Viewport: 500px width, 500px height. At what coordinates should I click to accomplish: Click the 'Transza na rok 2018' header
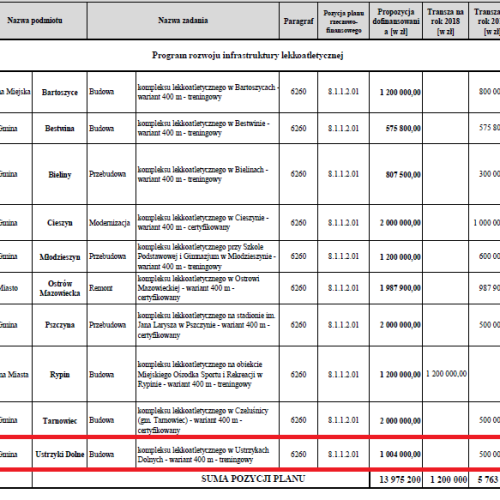point(445,22)
